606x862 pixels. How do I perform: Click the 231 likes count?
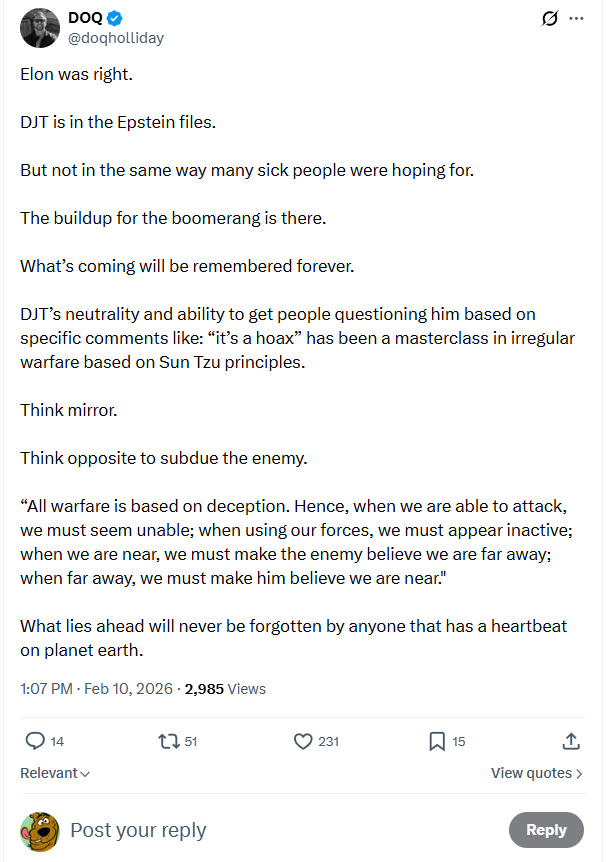tap(328, 741)
